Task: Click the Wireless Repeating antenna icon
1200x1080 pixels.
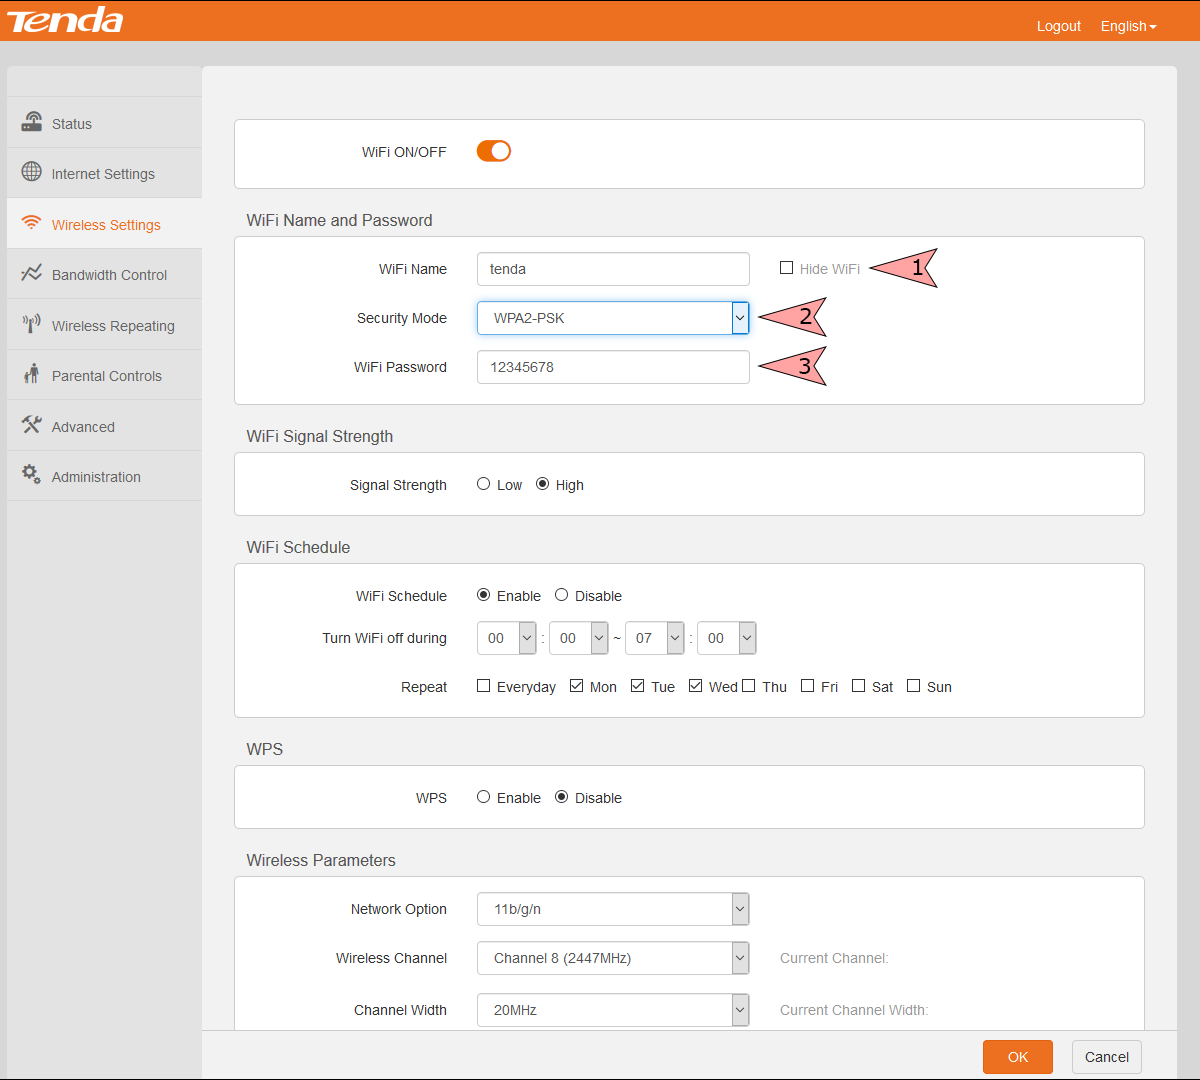Action: [x=32, y=324]
